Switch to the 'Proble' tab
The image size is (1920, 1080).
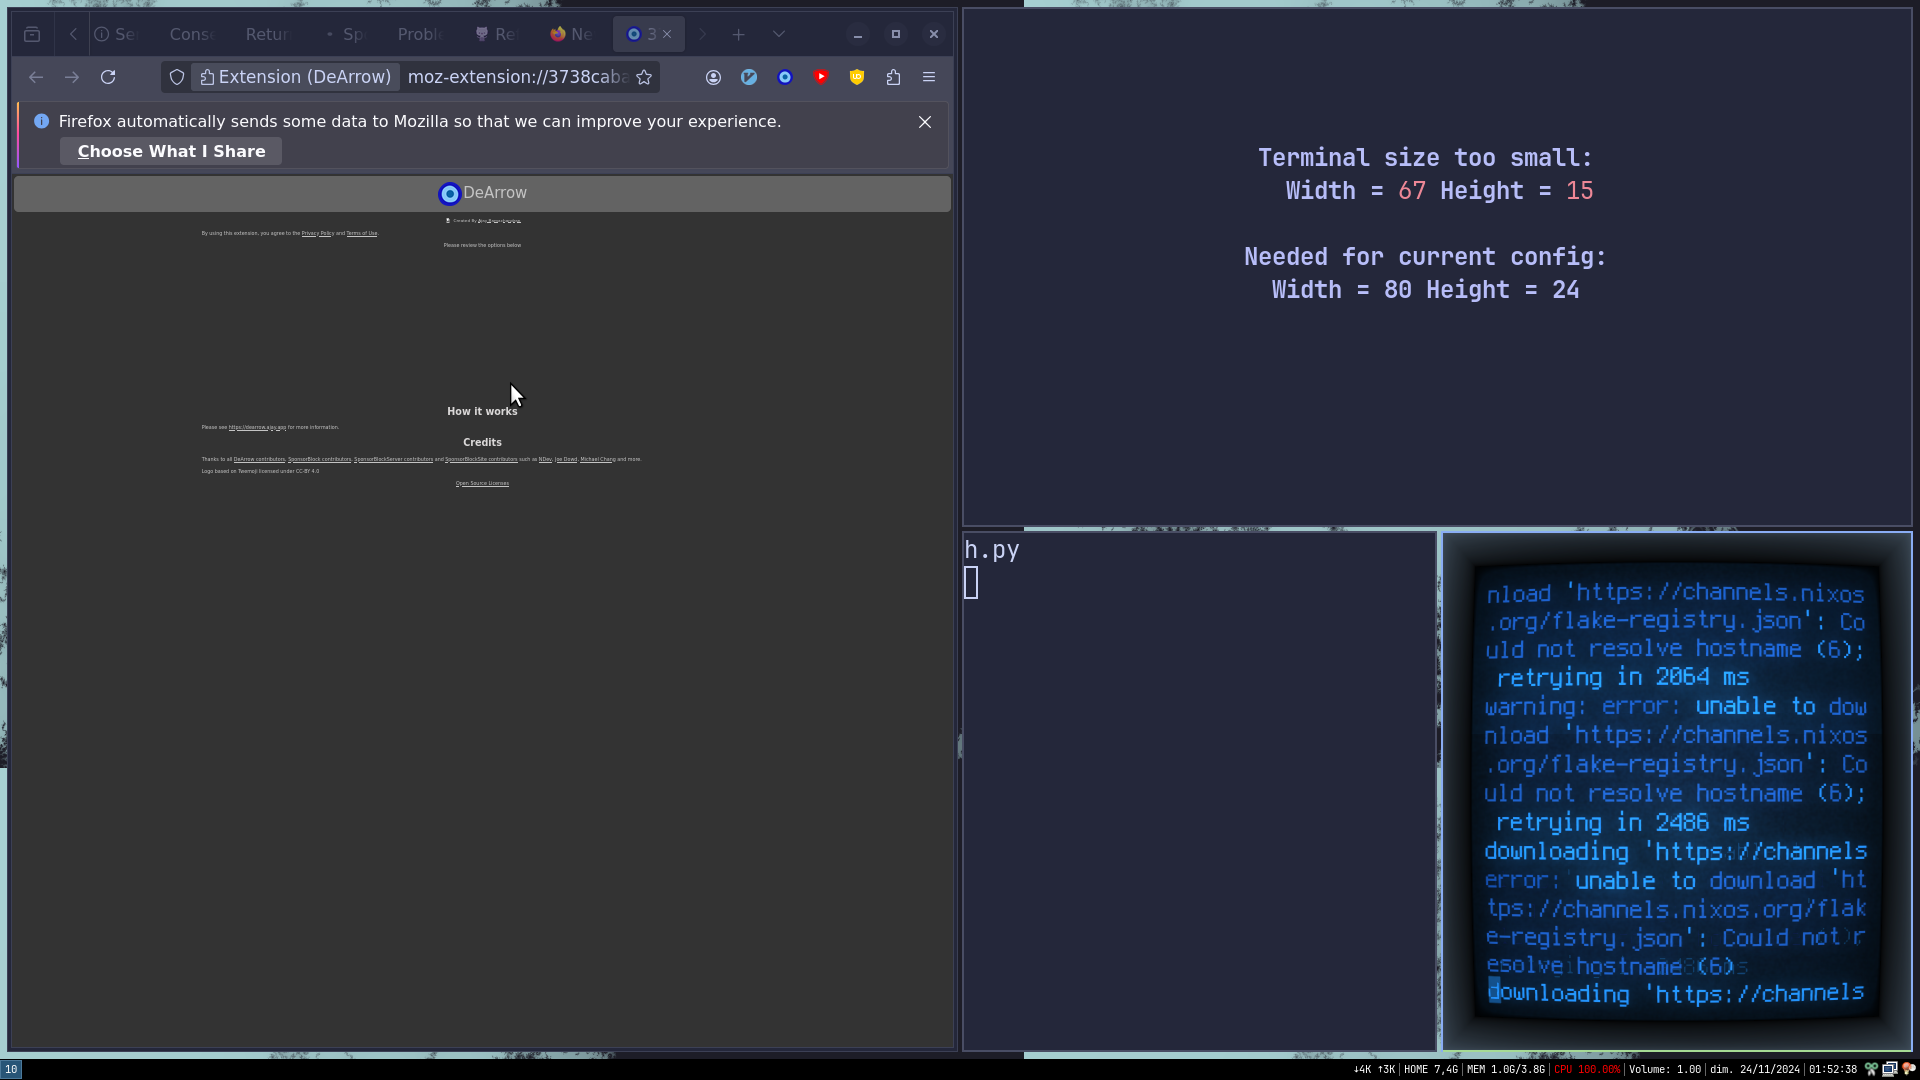[420, 34]
